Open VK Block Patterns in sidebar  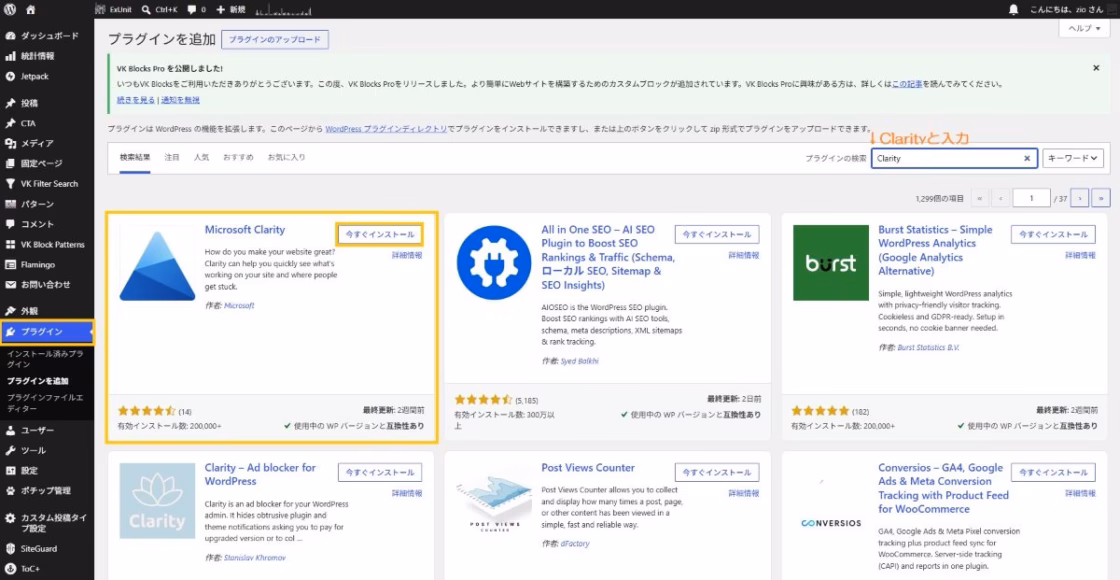pos(46,244)
